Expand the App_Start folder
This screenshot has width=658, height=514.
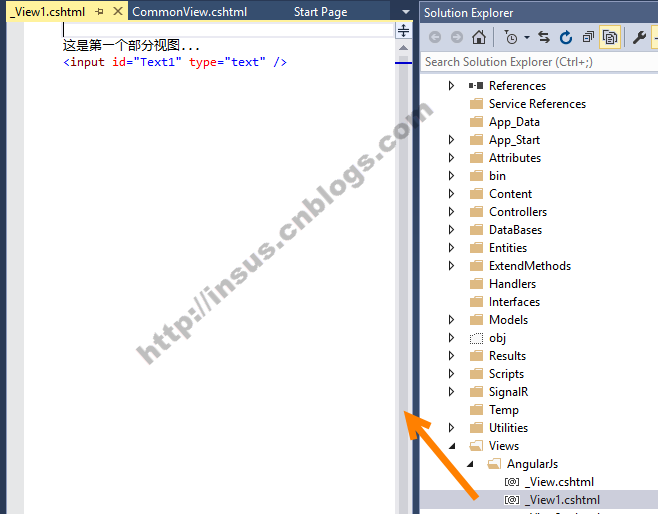[451, 139]
